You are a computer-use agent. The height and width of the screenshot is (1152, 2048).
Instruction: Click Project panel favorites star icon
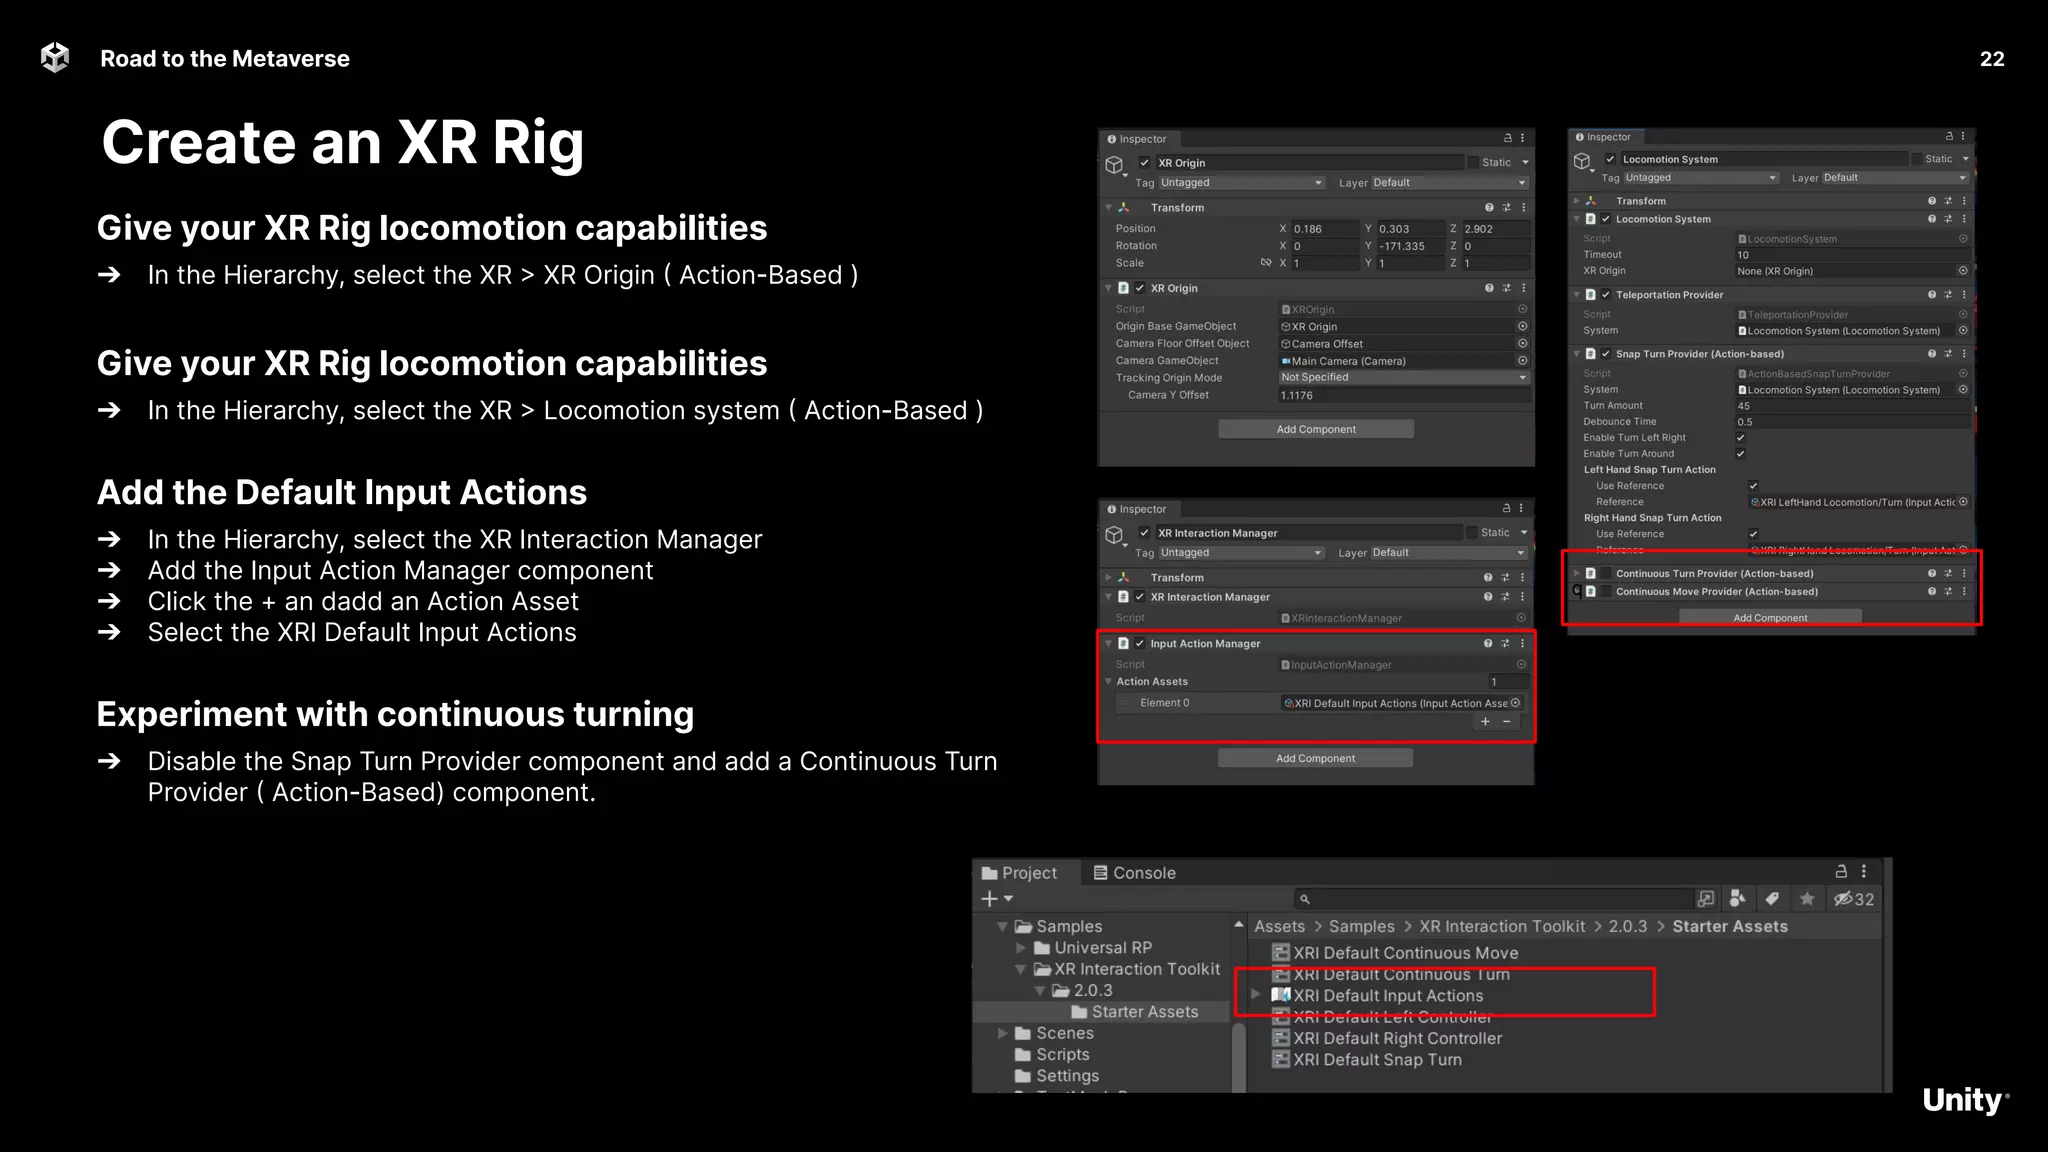[x=1807, y=899]
